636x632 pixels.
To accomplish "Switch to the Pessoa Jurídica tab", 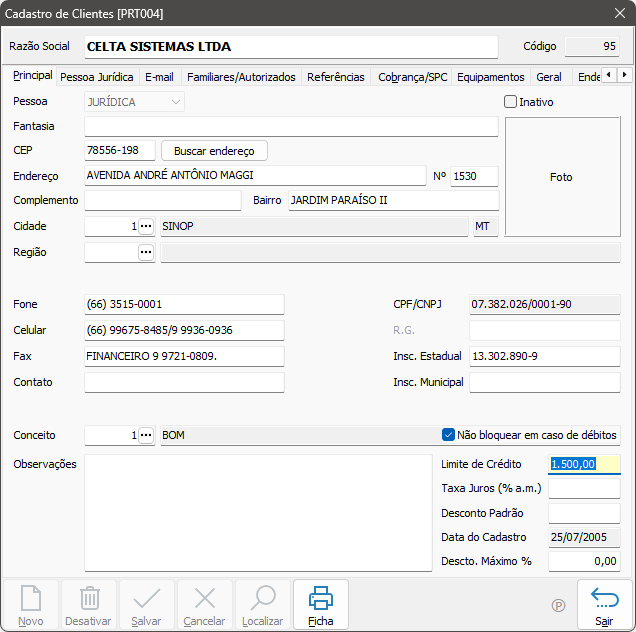I will tap(97, 77).
